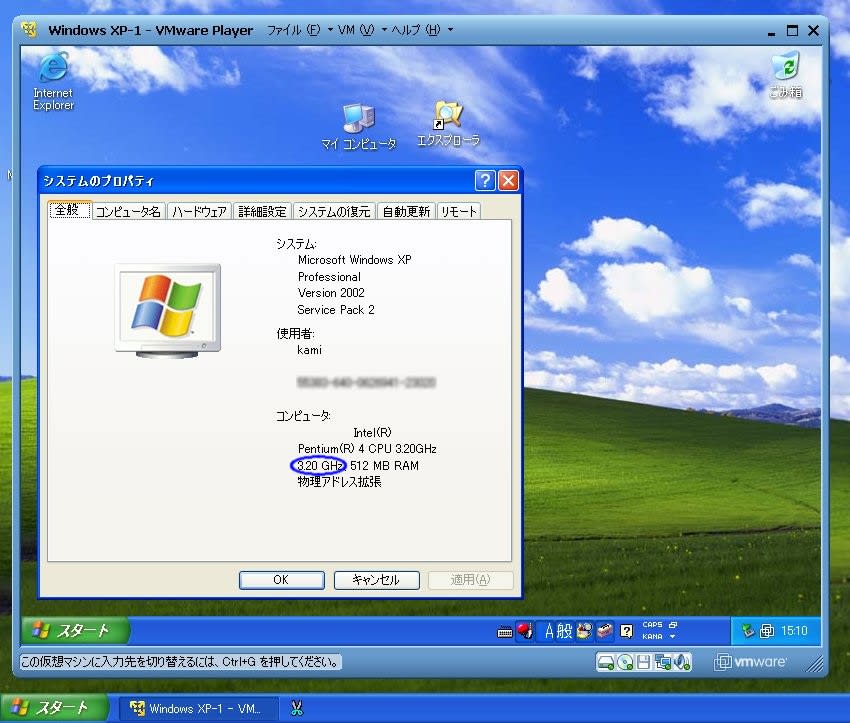The image size is (850, 723).
Task: Switch to the コンピュータ名 tab
Action: (x=128, y=211)
